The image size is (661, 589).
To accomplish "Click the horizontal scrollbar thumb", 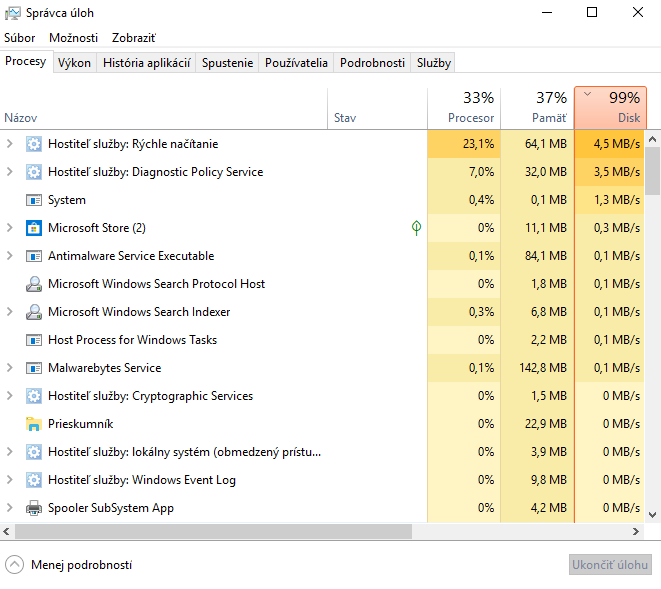I will pyautogui.click(x=213, y=531).
